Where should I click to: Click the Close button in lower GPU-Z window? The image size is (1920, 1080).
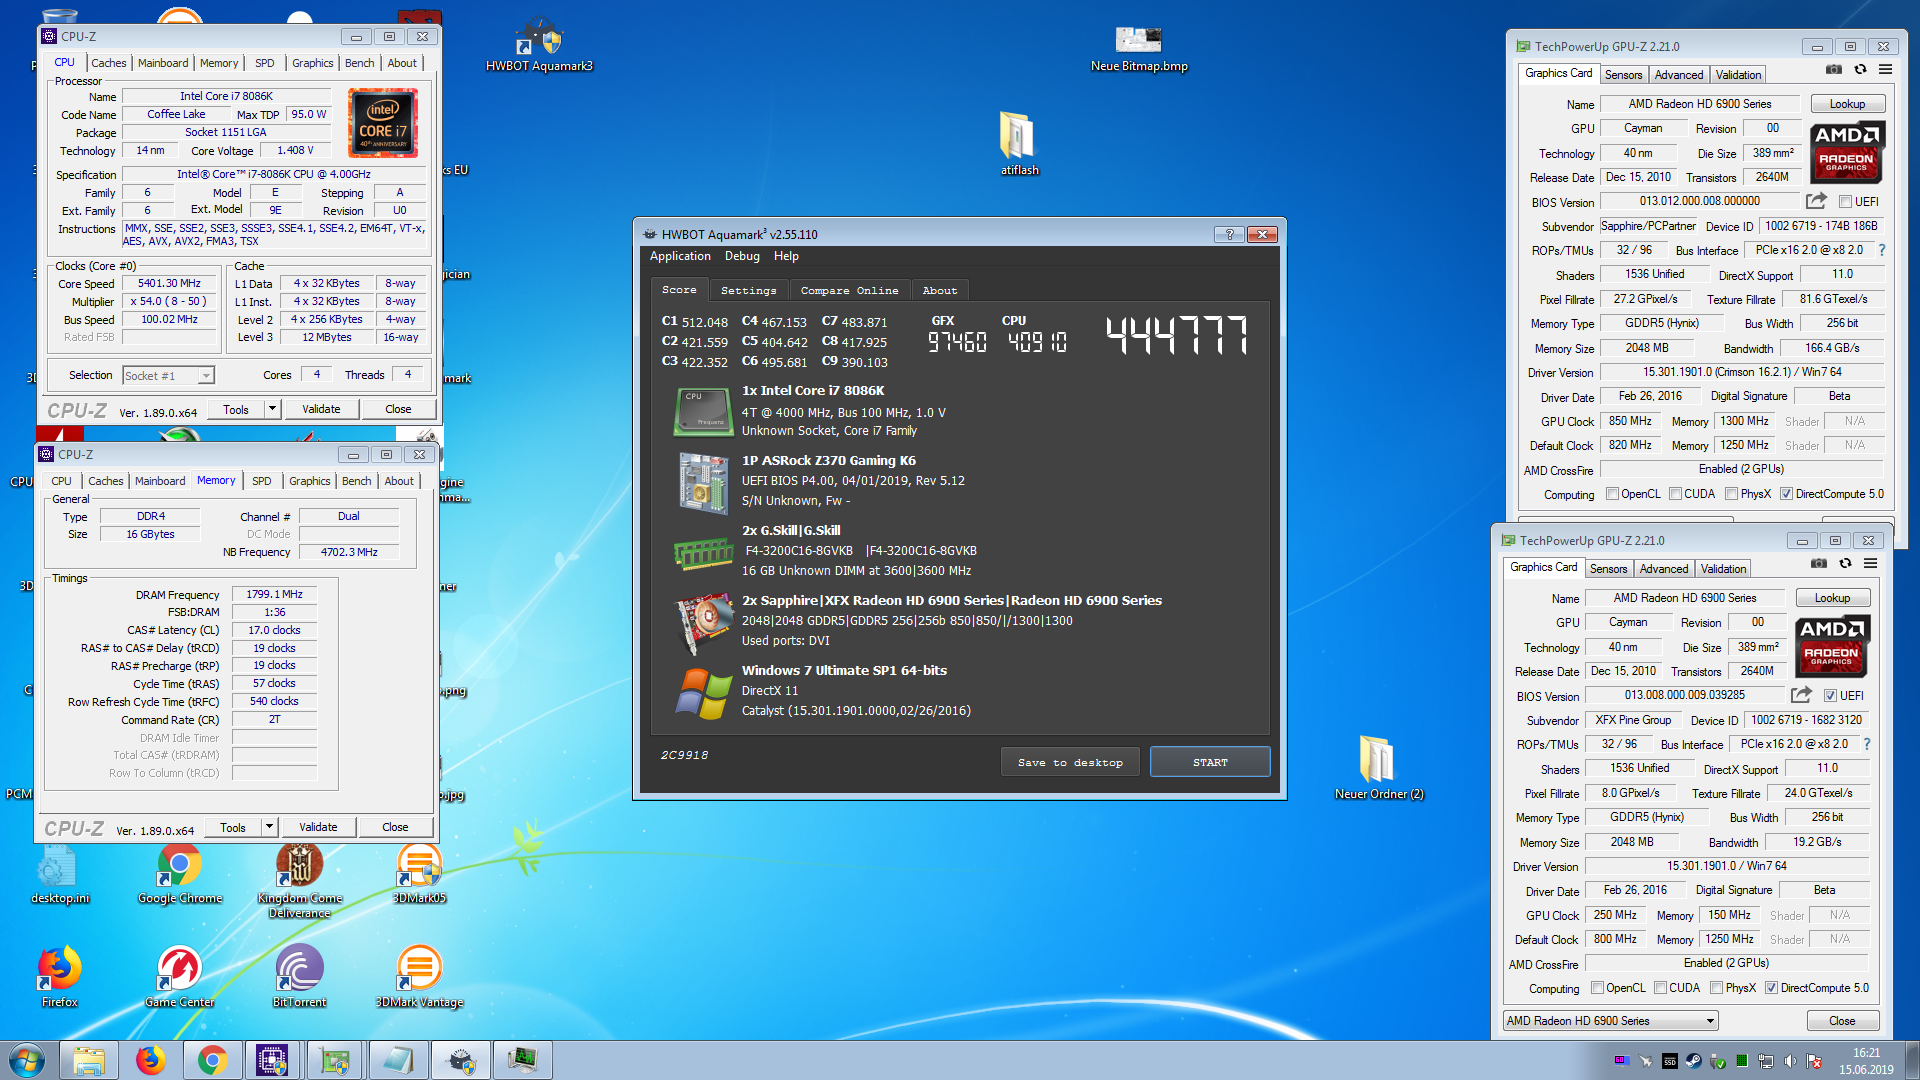tap(1842, 1021)
